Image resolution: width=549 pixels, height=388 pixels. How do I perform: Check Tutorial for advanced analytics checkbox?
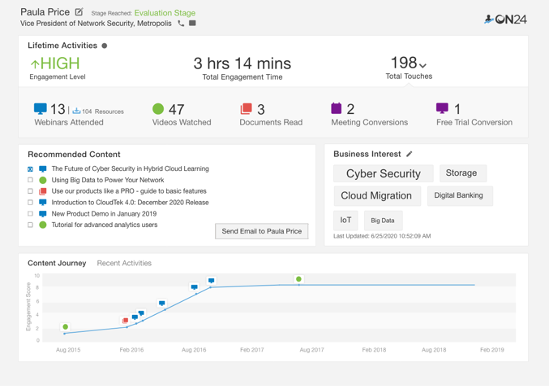(x=30, y=225)
